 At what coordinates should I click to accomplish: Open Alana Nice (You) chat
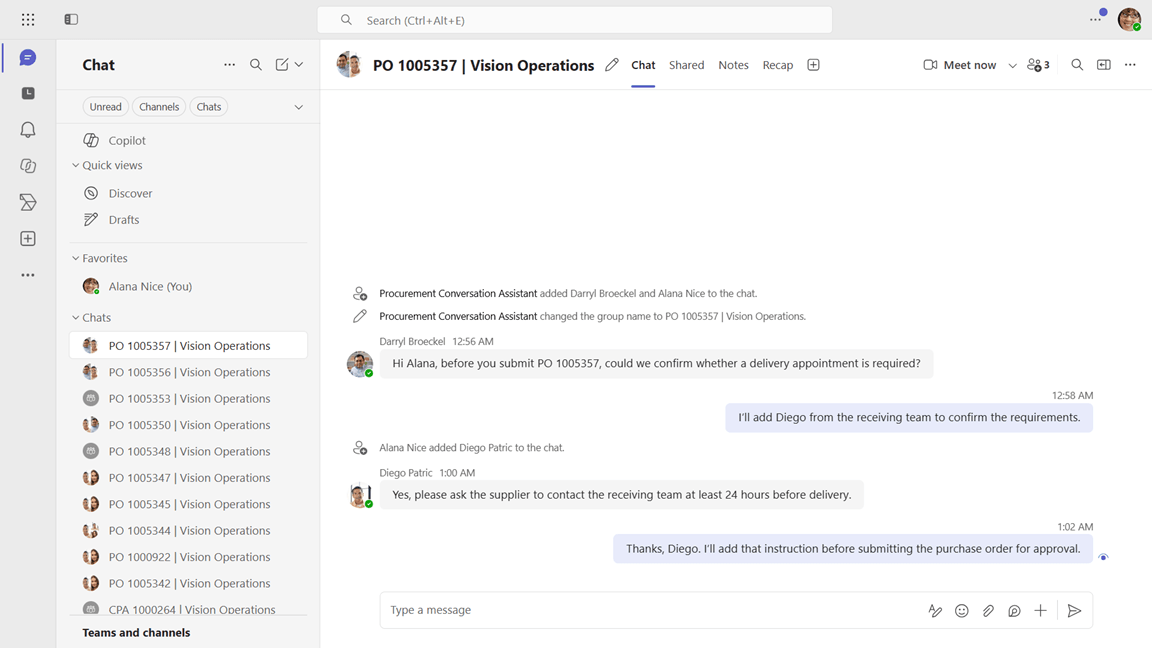tap(188, 287)
